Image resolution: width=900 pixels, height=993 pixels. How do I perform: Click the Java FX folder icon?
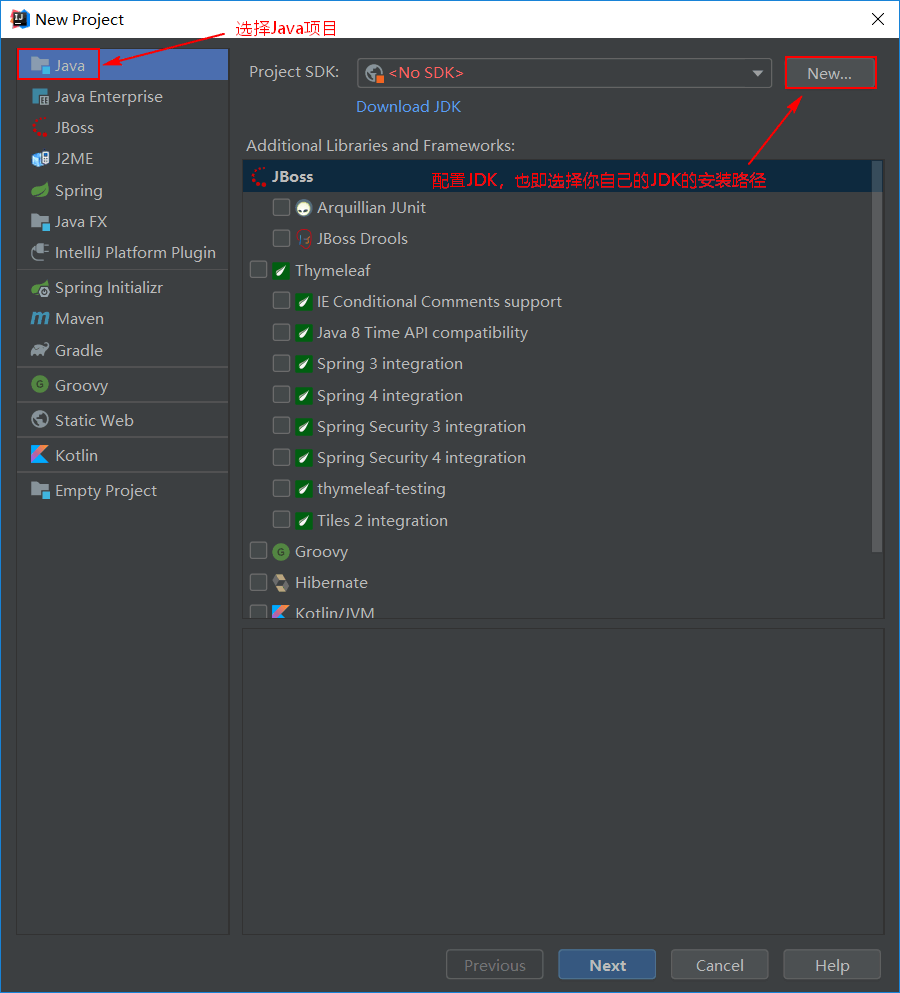tap(40, 222)
